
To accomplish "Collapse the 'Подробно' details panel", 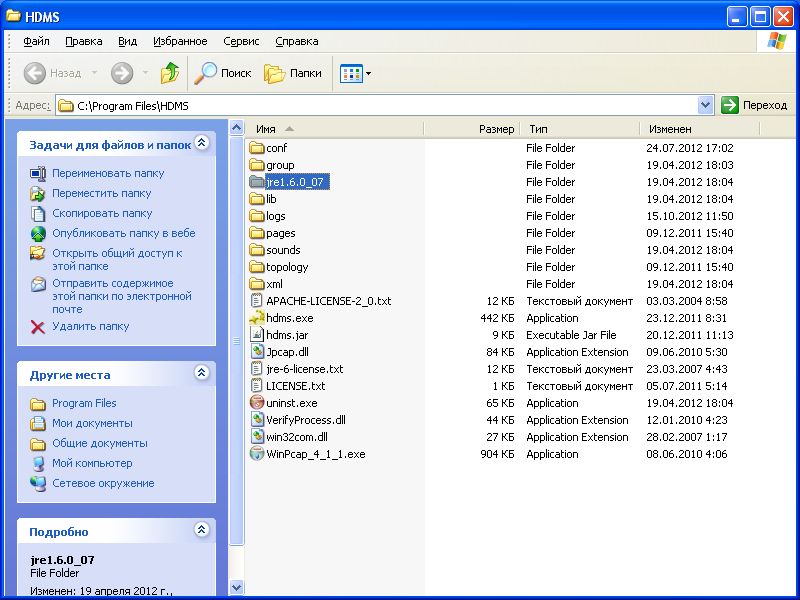I will 202,530.
